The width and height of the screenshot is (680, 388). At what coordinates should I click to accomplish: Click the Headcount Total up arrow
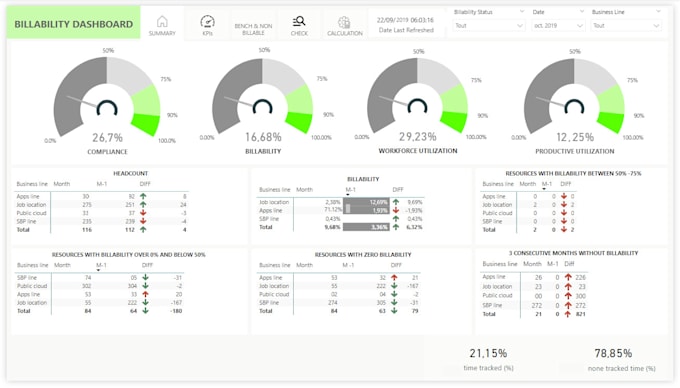tap(143, 229)
